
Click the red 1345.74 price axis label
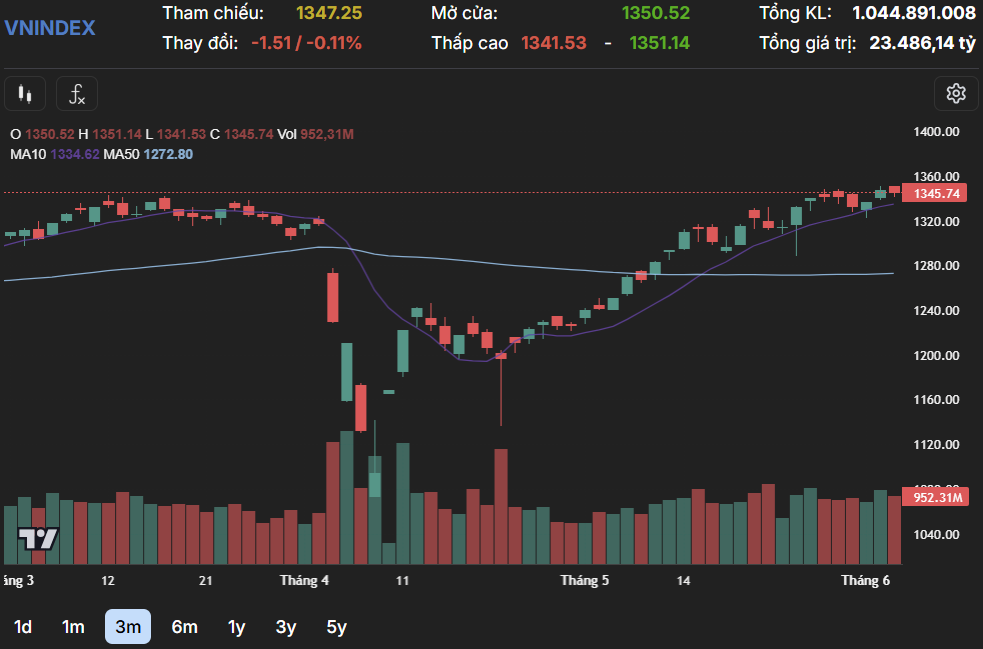937,193
